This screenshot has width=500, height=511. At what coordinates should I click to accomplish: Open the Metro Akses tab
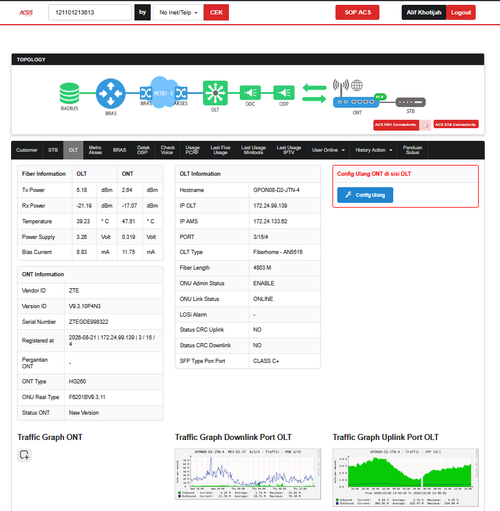(x=95, y=150)
